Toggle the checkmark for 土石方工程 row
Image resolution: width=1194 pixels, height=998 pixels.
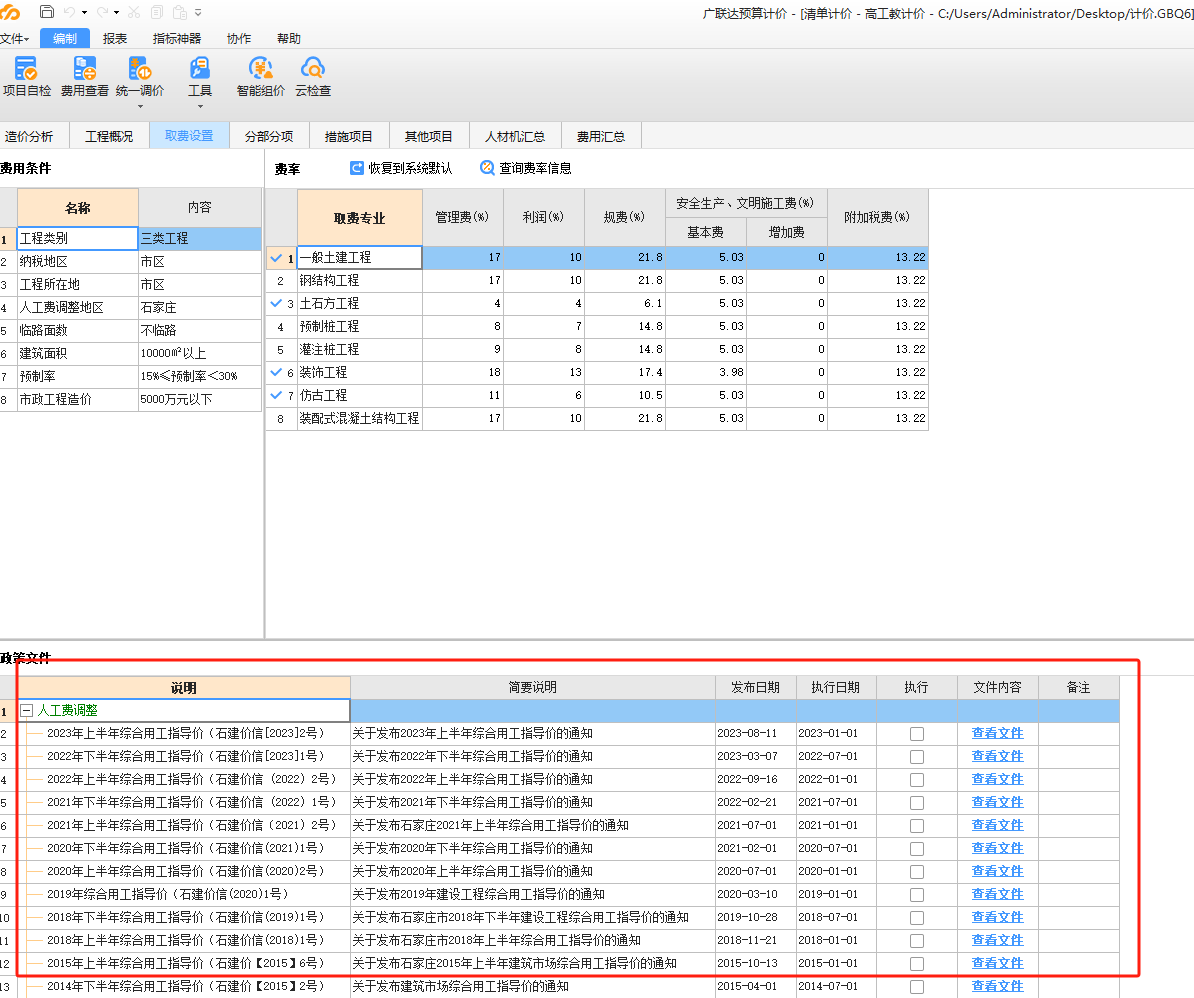click(x=276, y=303)
